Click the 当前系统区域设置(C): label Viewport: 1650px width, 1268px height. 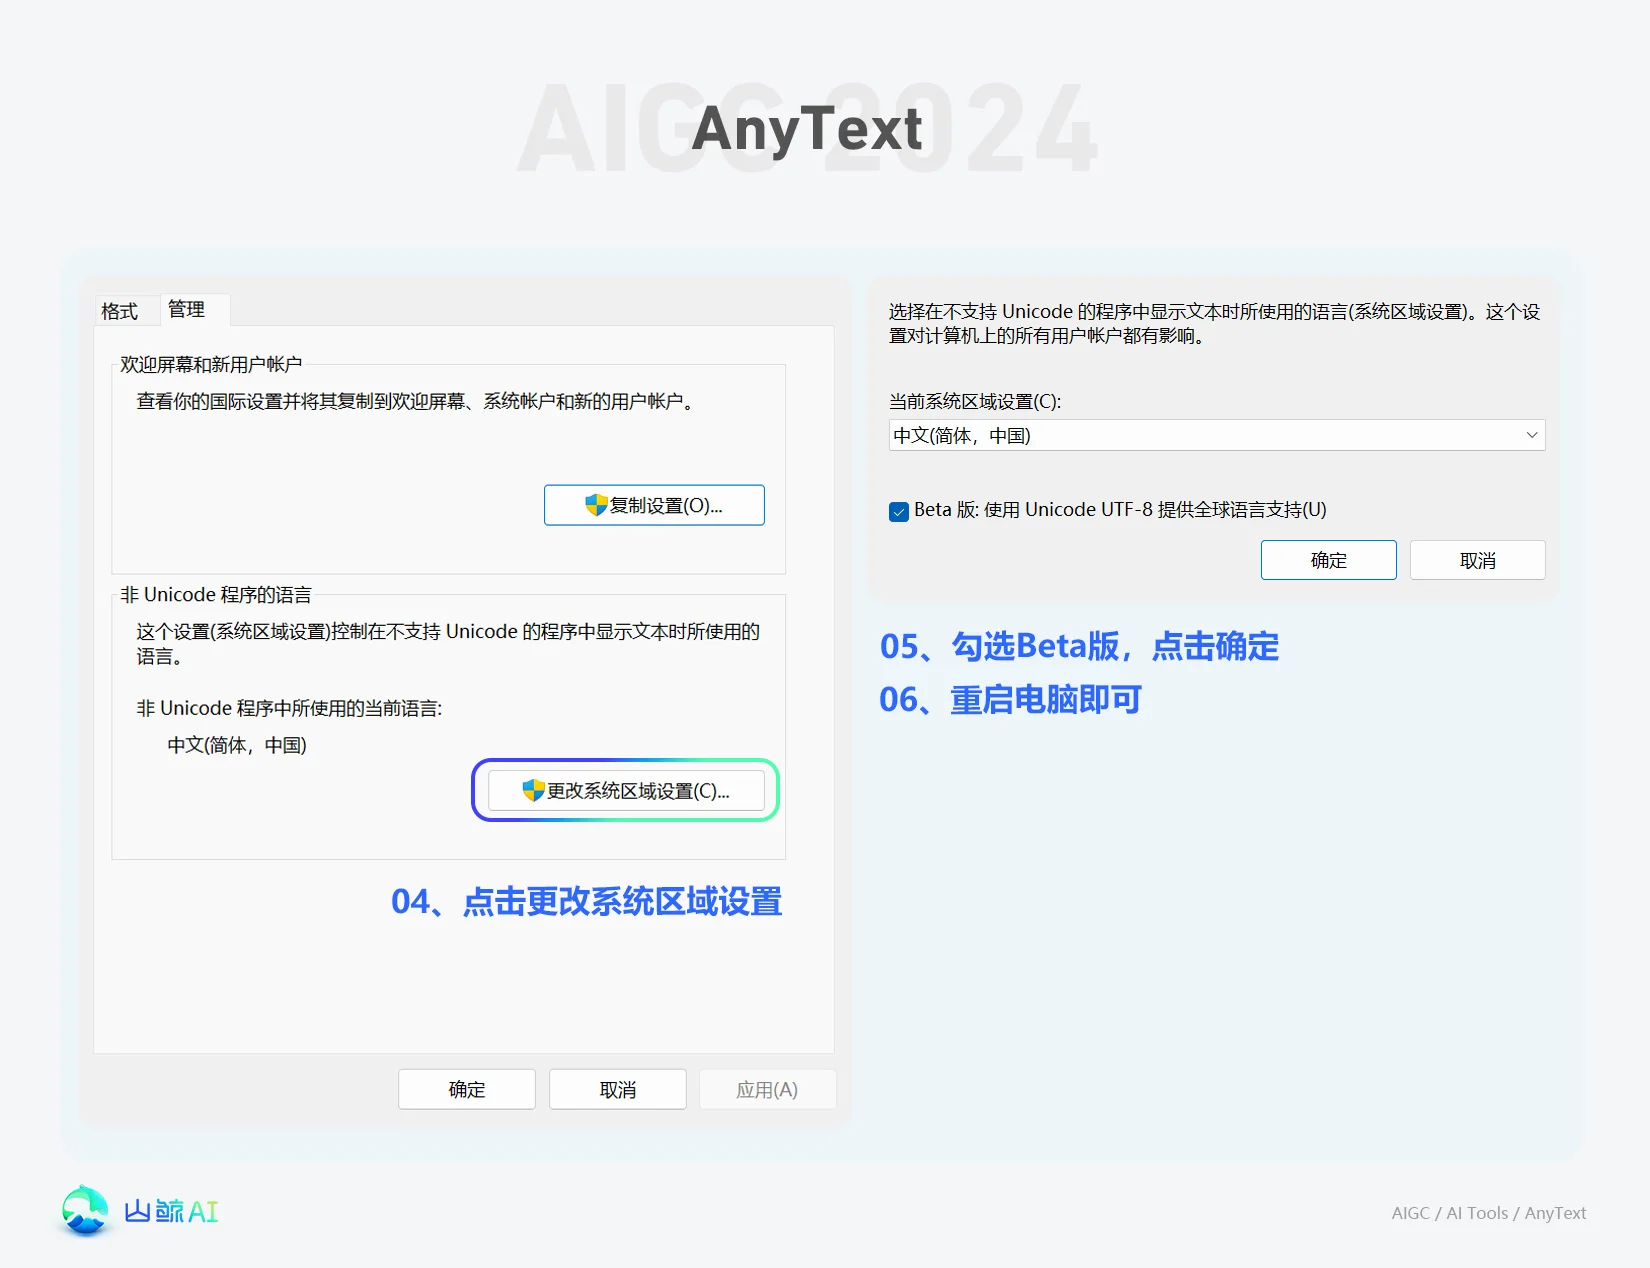point(975,401)
